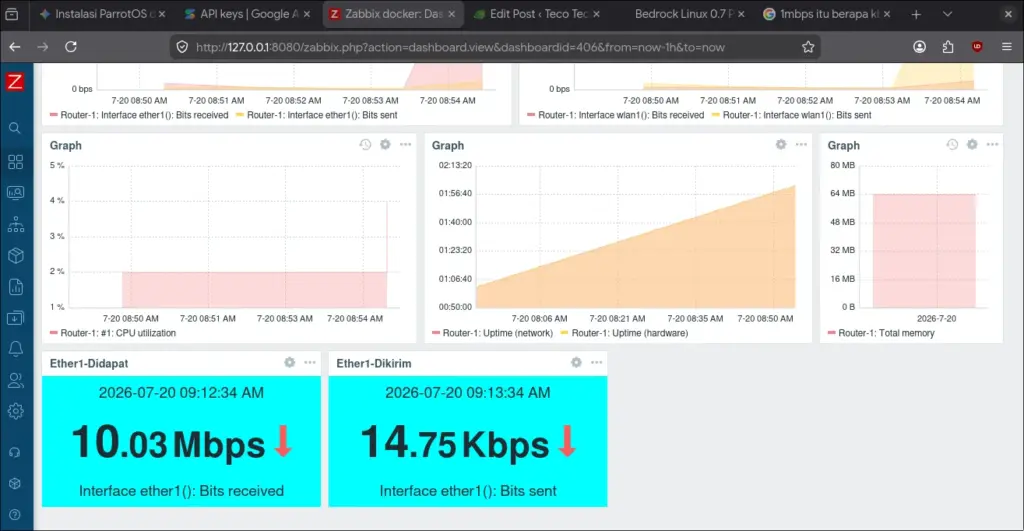Click the time period icon on the CPU utilization graph
This screenshot has height=531, width=1024.
click(x=365, y=144)
